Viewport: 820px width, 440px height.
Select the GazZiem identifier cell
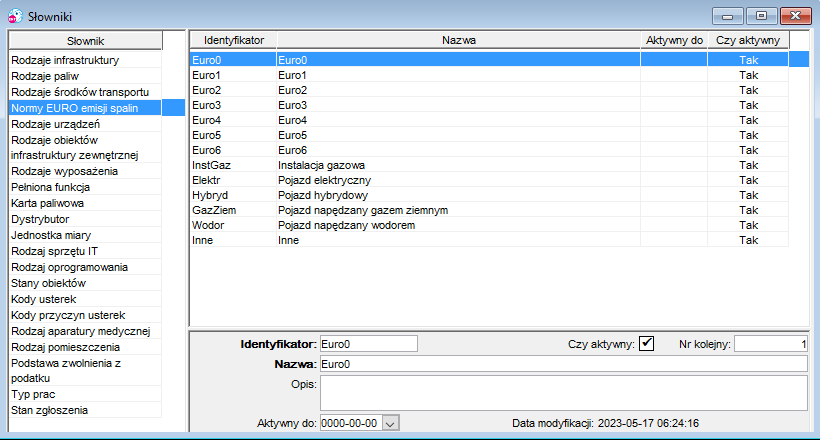233,210
